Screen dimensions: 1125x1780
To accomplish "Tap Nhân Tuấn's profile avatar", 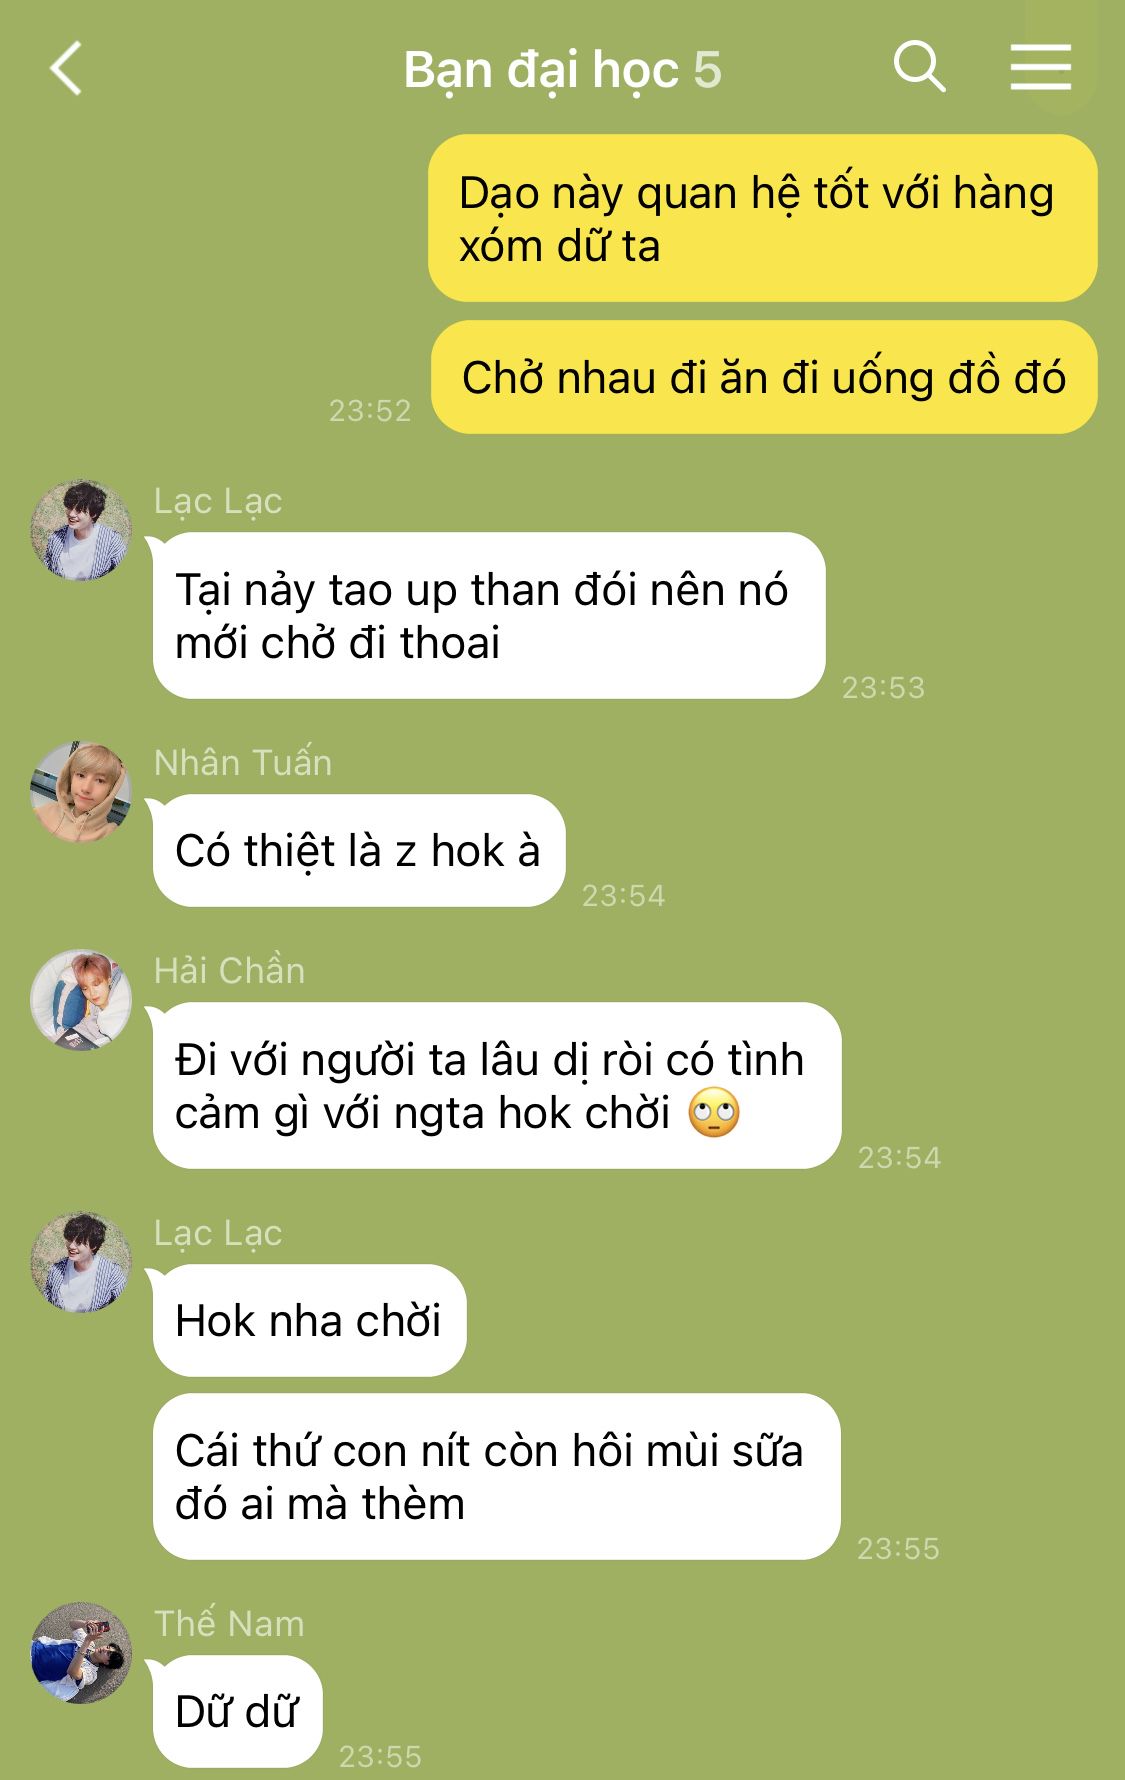I will (x=81, y=791).
